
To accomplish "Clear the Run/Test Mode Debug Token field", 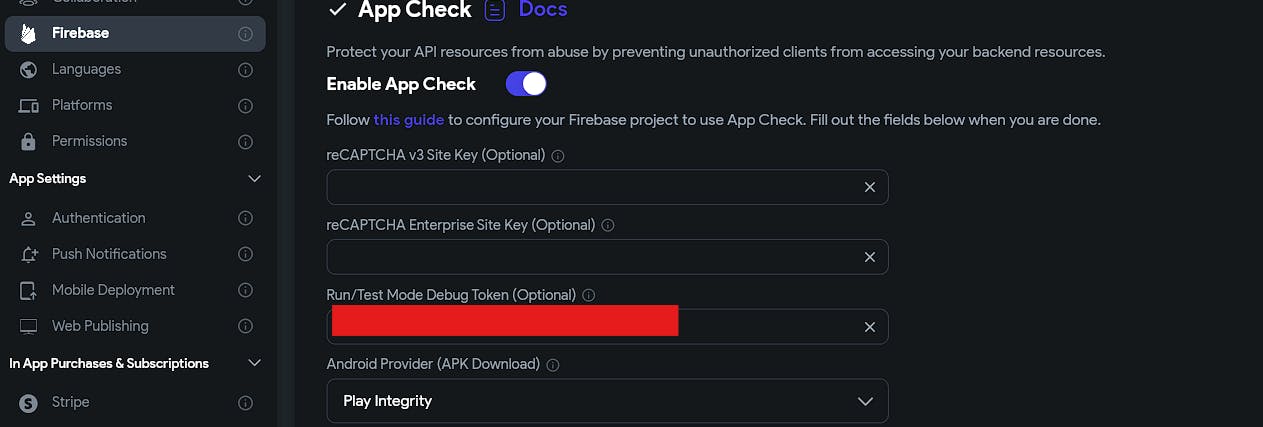I will point(869,327).
